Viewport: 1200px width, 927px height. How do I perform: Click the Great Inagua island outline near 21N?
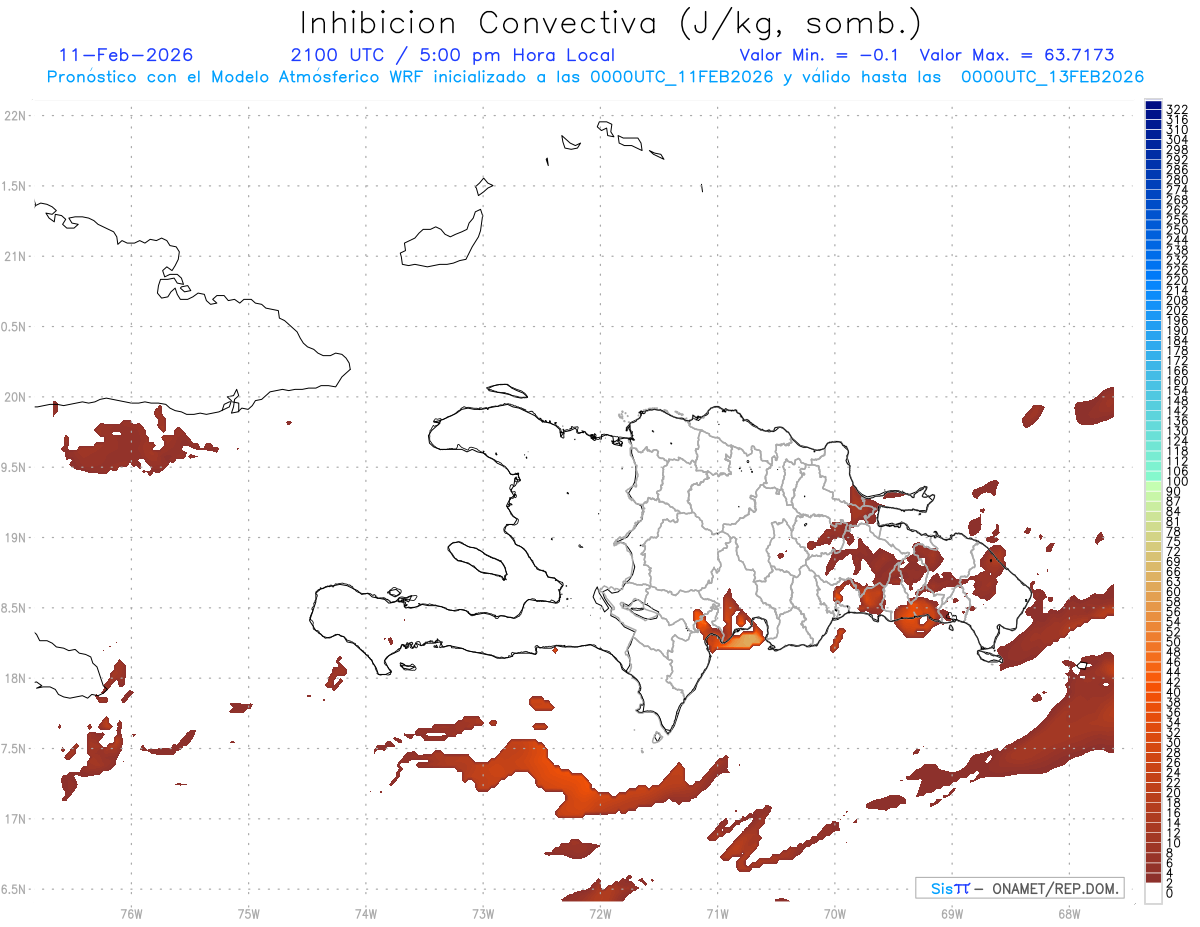point(442,238)
